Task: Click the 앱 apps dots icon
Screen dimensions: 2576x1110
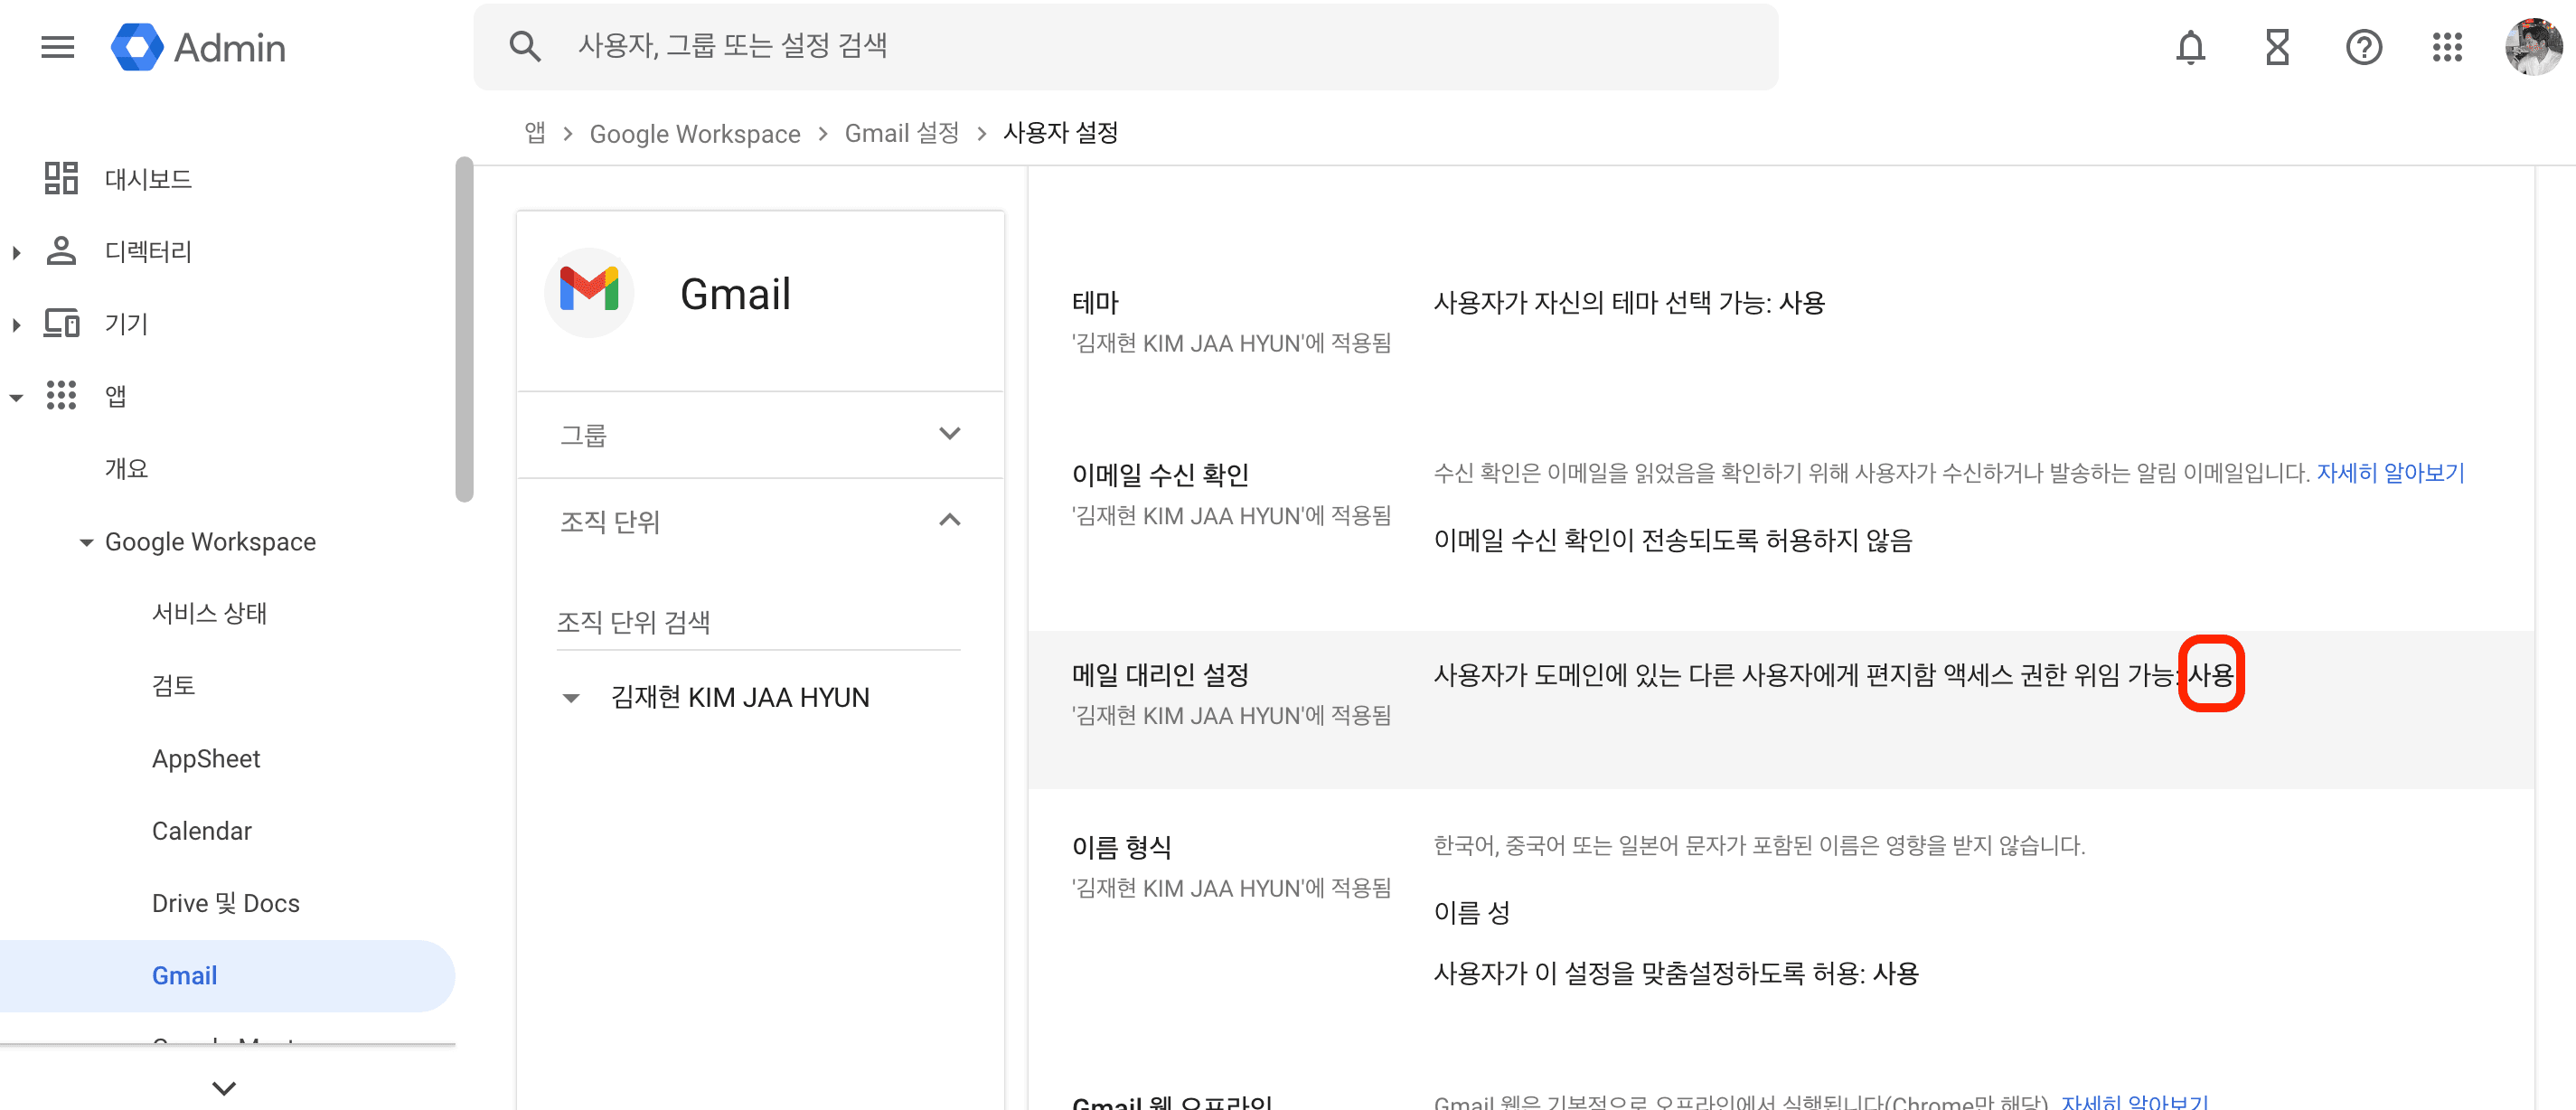Action: pos(62,396)
